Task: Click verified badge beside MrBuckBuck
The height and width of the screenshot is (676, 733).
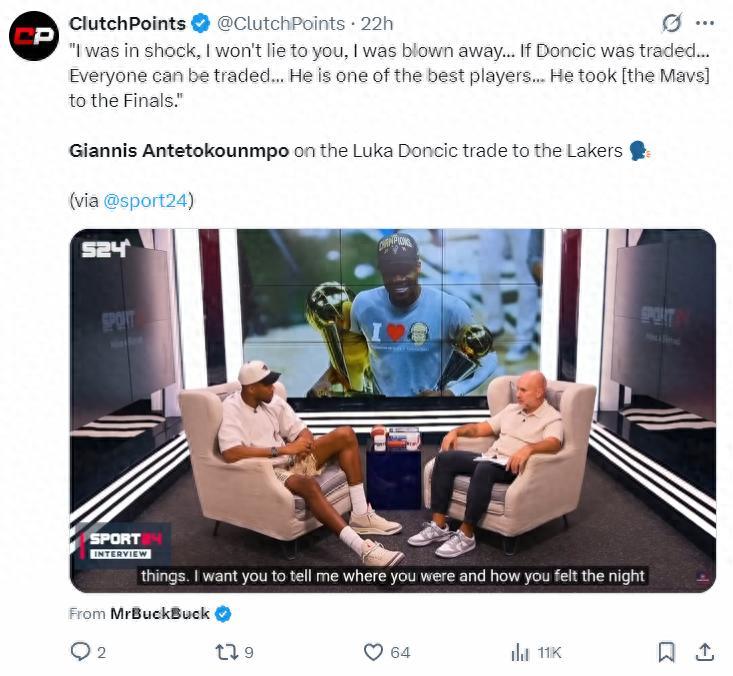Action: (223, 613)
